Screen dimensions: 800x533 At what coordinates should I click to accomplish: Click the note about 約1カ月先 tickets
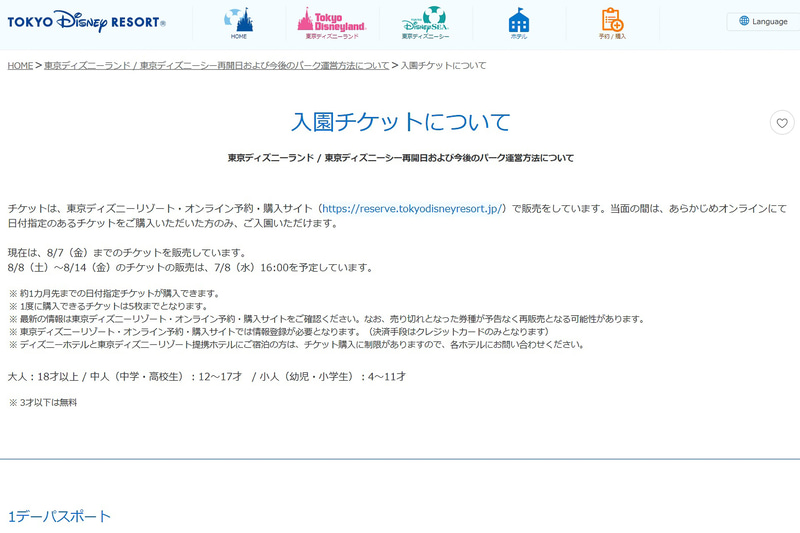115,293
